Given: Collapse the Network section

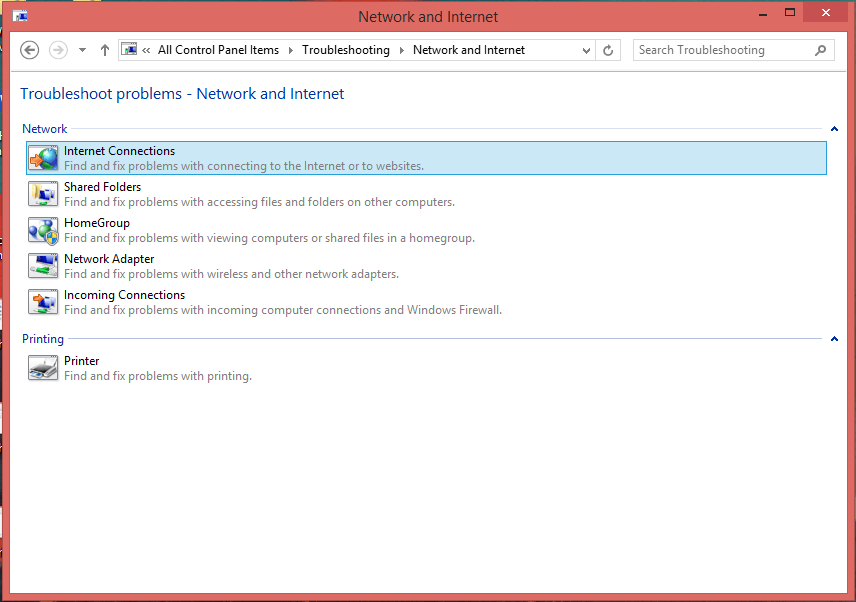Looking at the screenshot, I should pos(834,129).
